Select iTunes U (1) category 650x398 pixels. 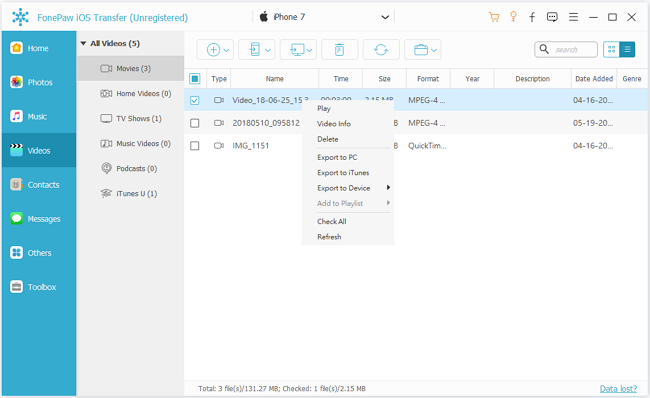[x=130, y=193]
